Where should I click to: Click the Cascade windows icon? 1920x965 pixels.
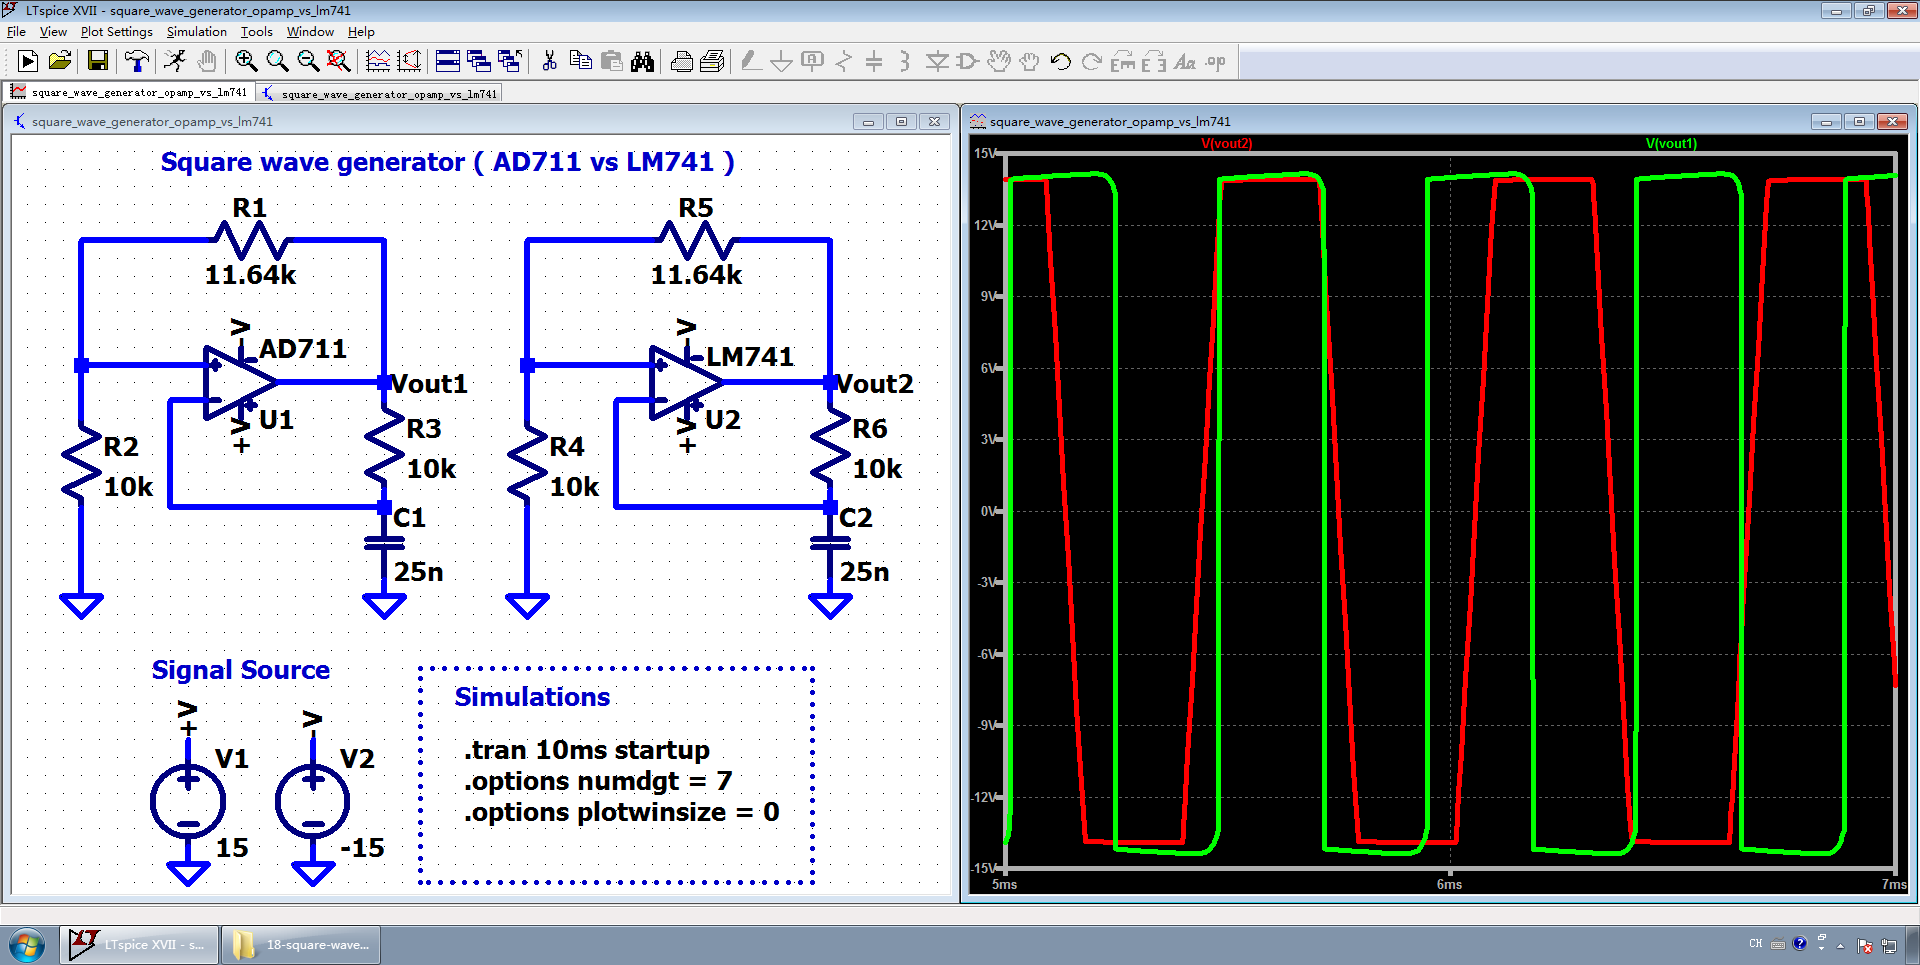coord(479,62)
